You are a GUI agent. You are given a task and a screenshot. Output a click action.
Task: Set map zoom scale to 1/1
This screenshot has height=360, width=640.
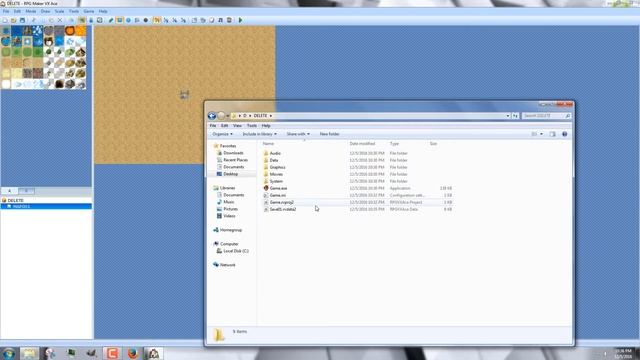157,20
